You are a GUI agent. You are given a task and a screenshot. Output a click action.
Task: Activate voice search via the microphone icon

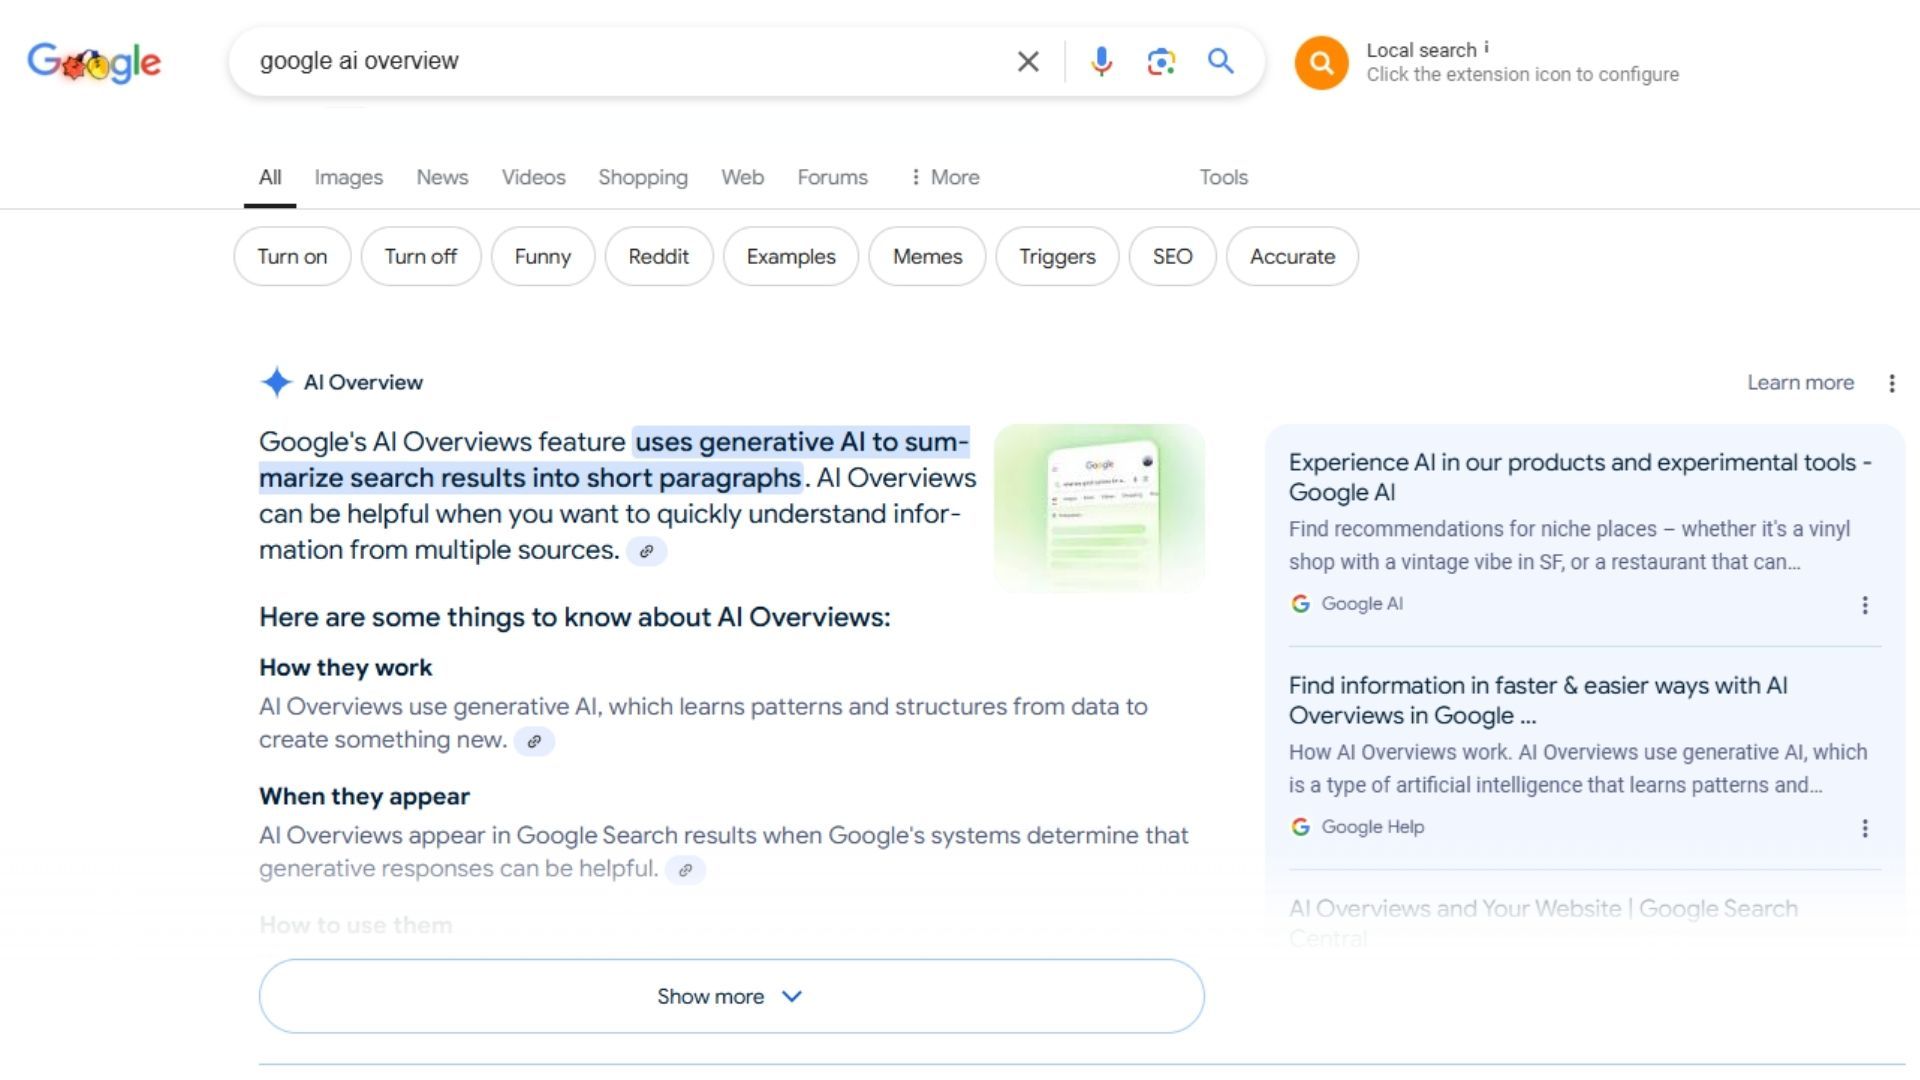click(1101, 61)
